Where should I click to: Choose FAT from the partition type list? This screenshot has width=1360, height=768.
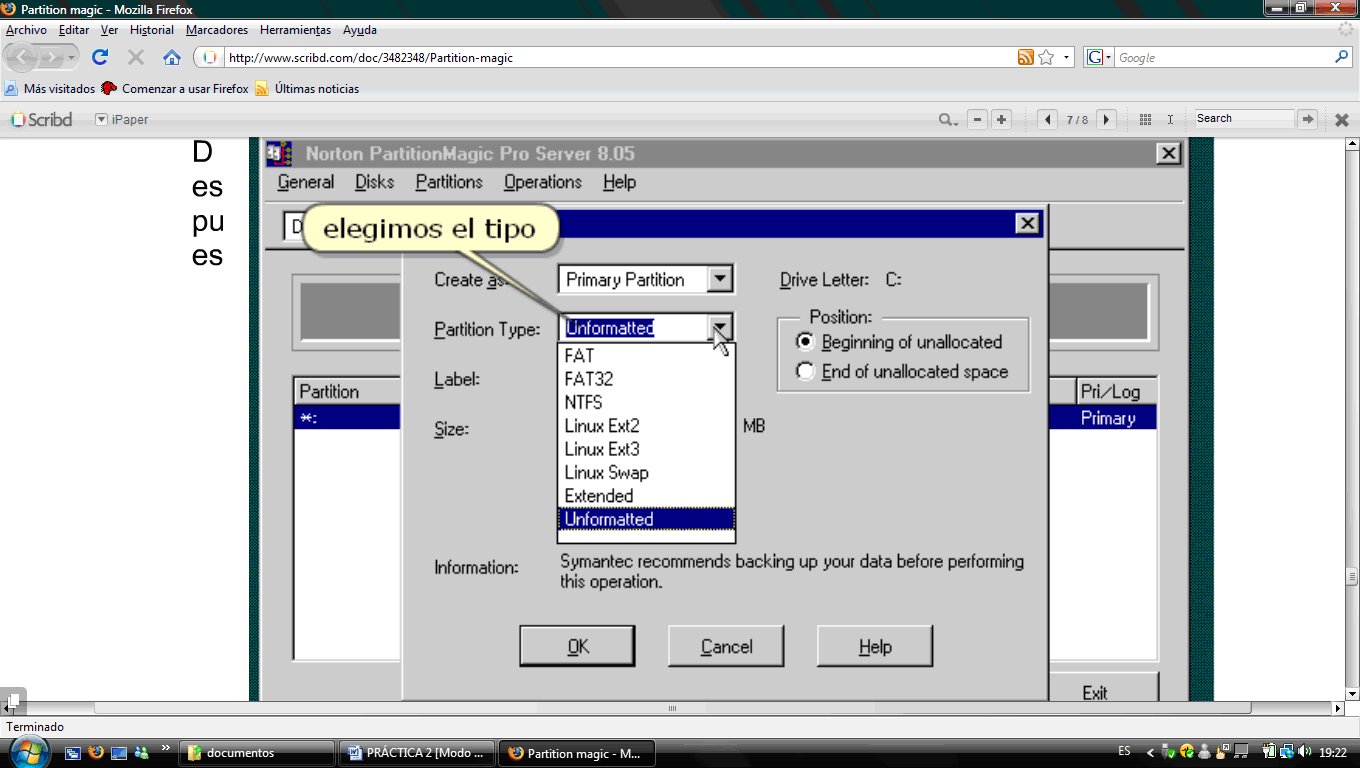[x=645, y=356]
